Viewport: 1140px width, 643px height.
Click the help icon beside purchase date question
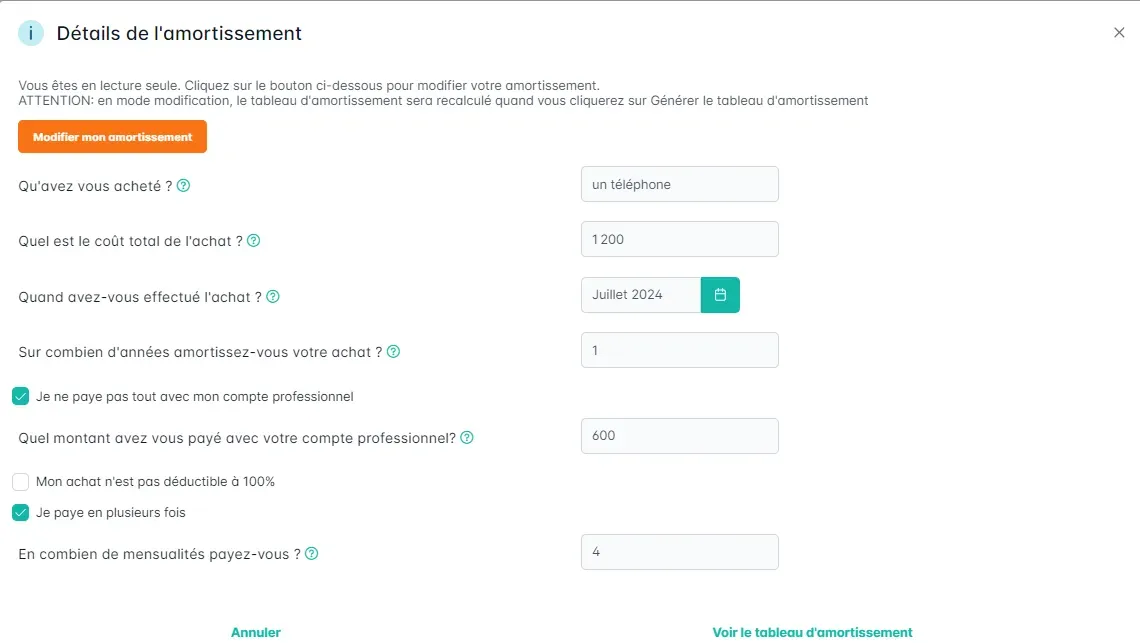pos(273,297)
